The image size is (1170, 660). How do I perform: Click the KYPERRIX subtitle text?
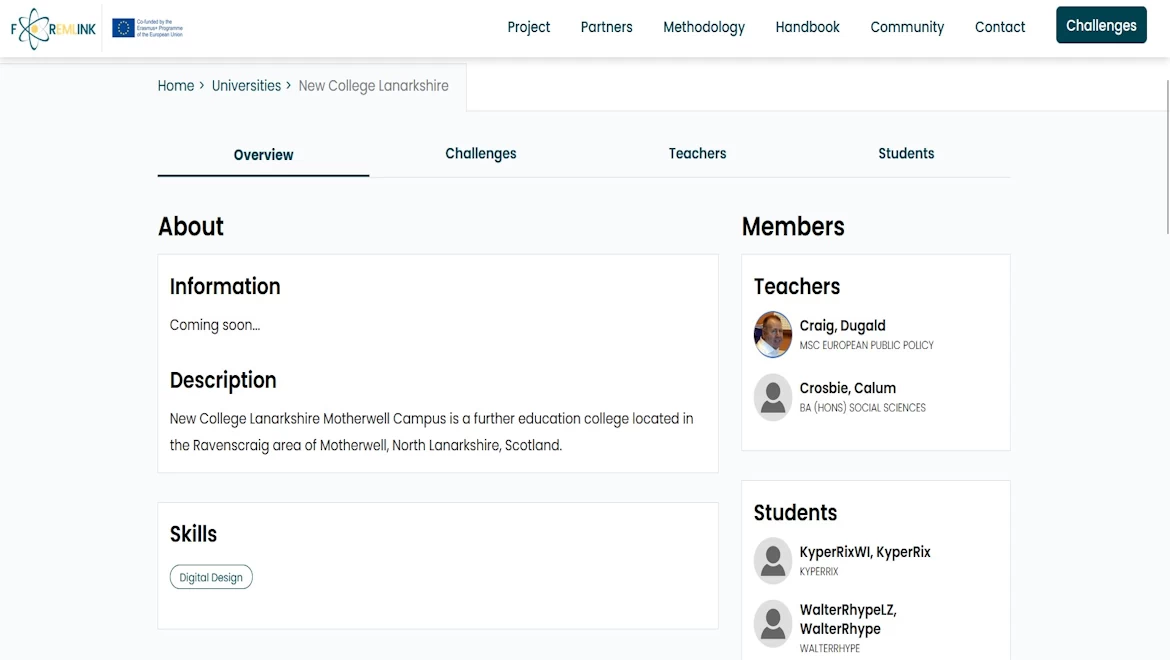click(x=819, y=572)
